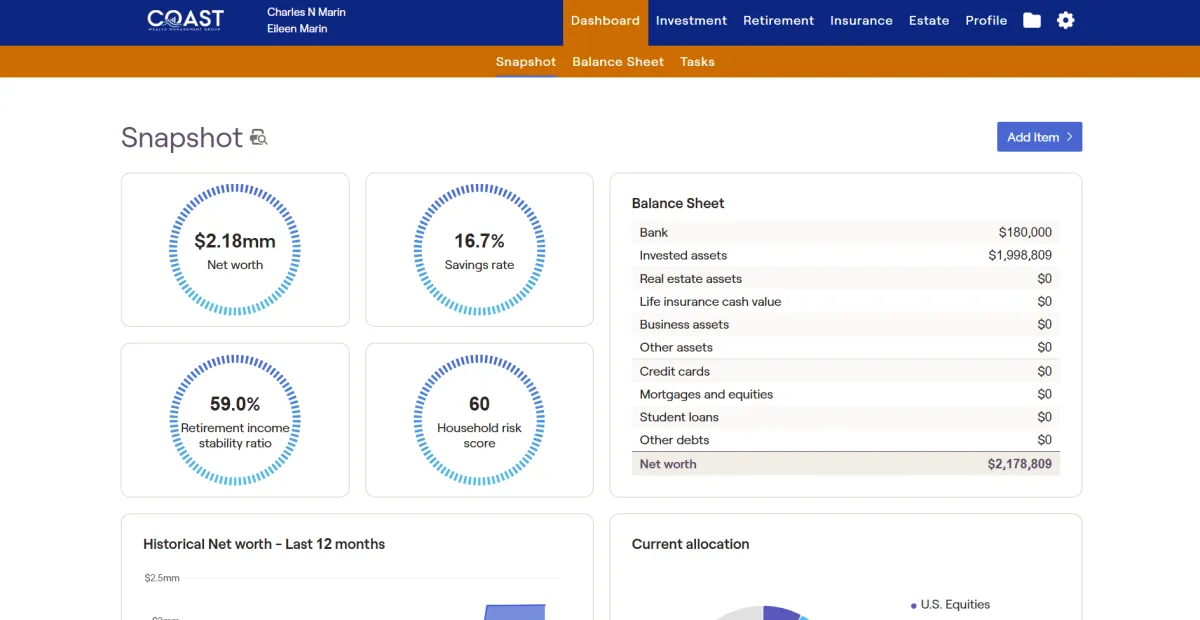Click the Retirement income stability ratio gauge
Screen dimensions: 1200x620
(235, 420)
